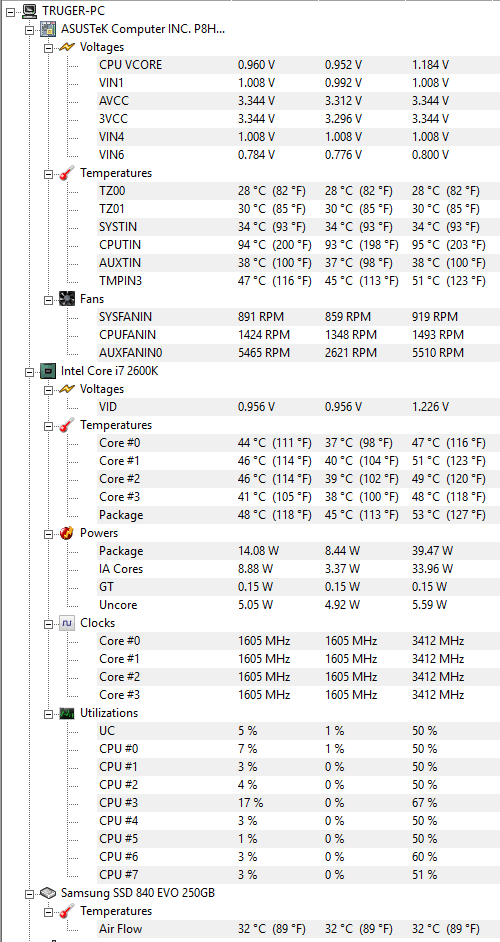500x942 pixels.
Task: Select the CPUTIN temperature row
Action: click(x=298, y=245)
